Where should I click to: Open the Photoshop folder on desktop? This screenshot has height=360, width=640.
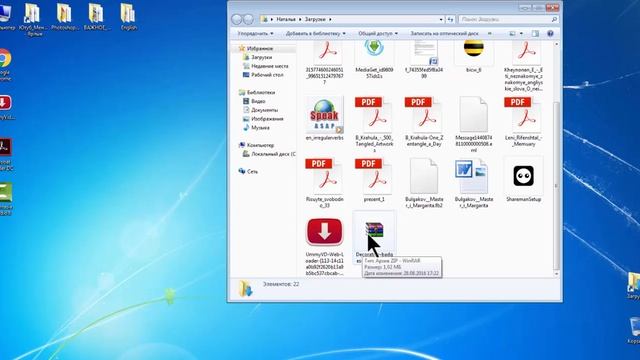[x=64, y=16]
